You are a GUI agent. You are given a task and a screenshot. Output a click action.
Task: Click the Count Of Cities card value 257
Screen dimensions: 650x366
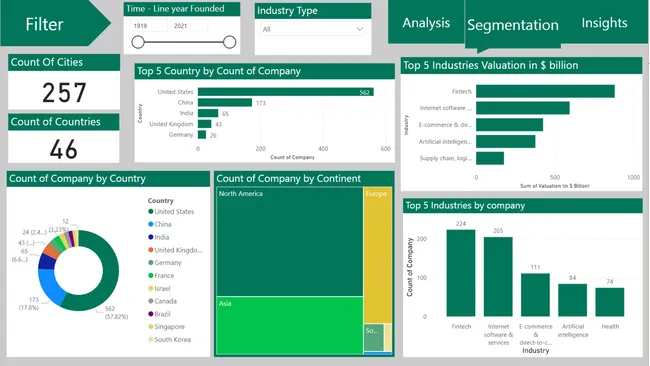click(x=64, y=92)
